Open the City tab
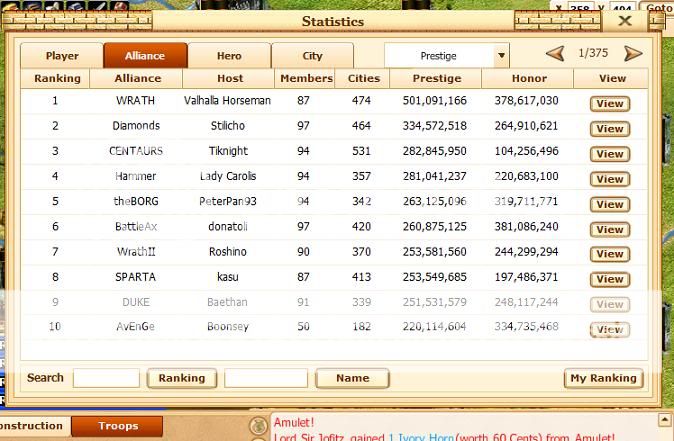 (x=312, y=56)
